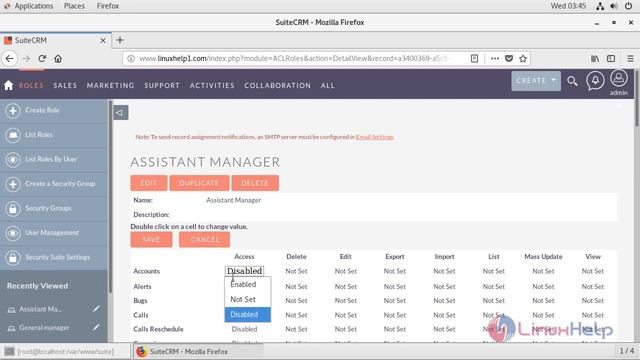Choose Enabled in the access dropdown
640x360 pixels.
coord(247,284)
